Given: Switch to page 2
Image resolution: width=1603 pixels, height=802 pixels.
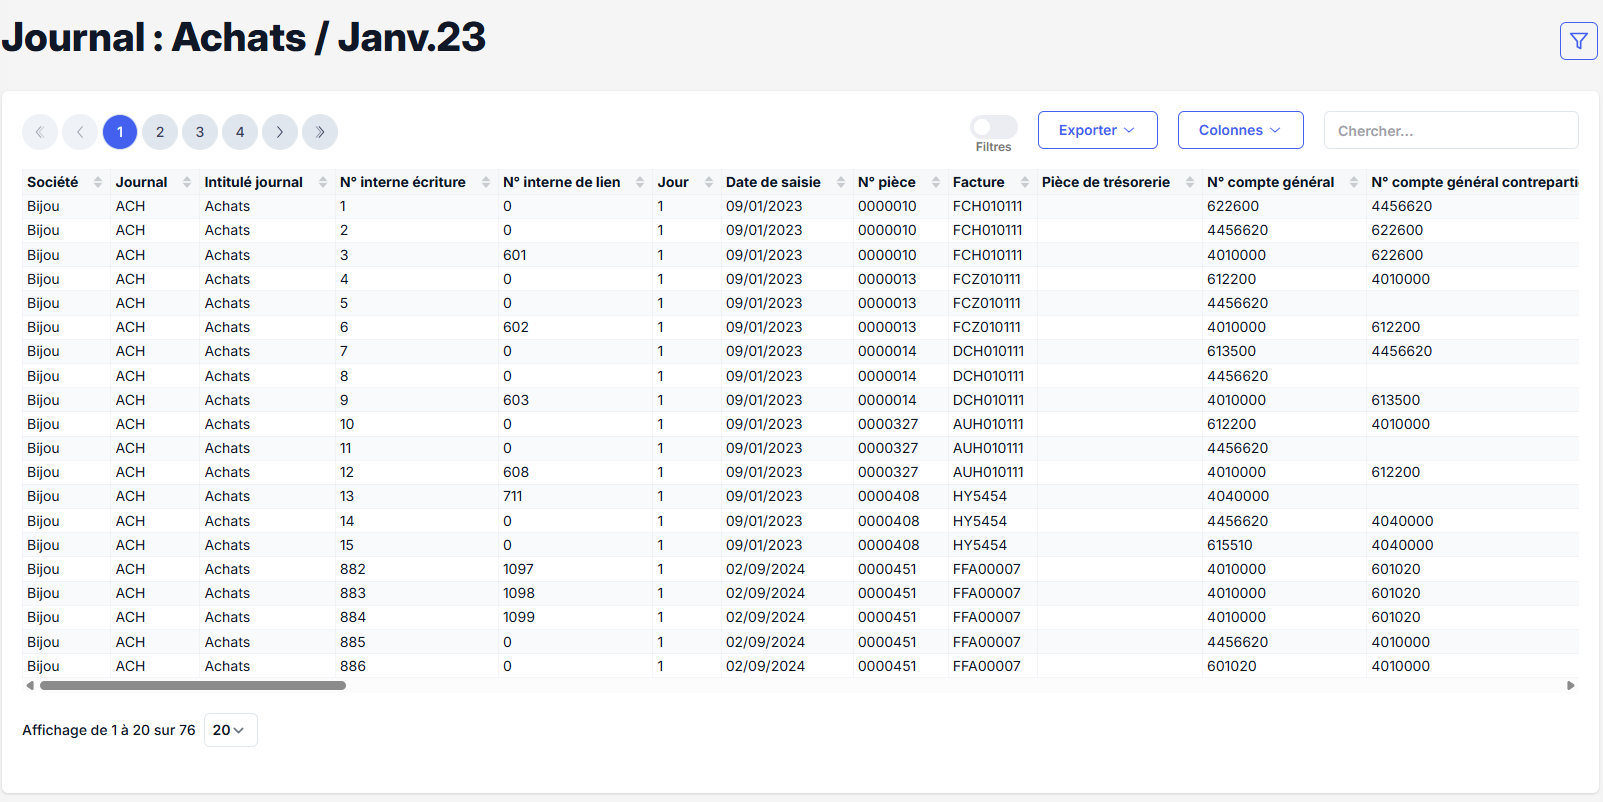Looking at the screenshot, I should pyautogui.click(x=160, y=132).
